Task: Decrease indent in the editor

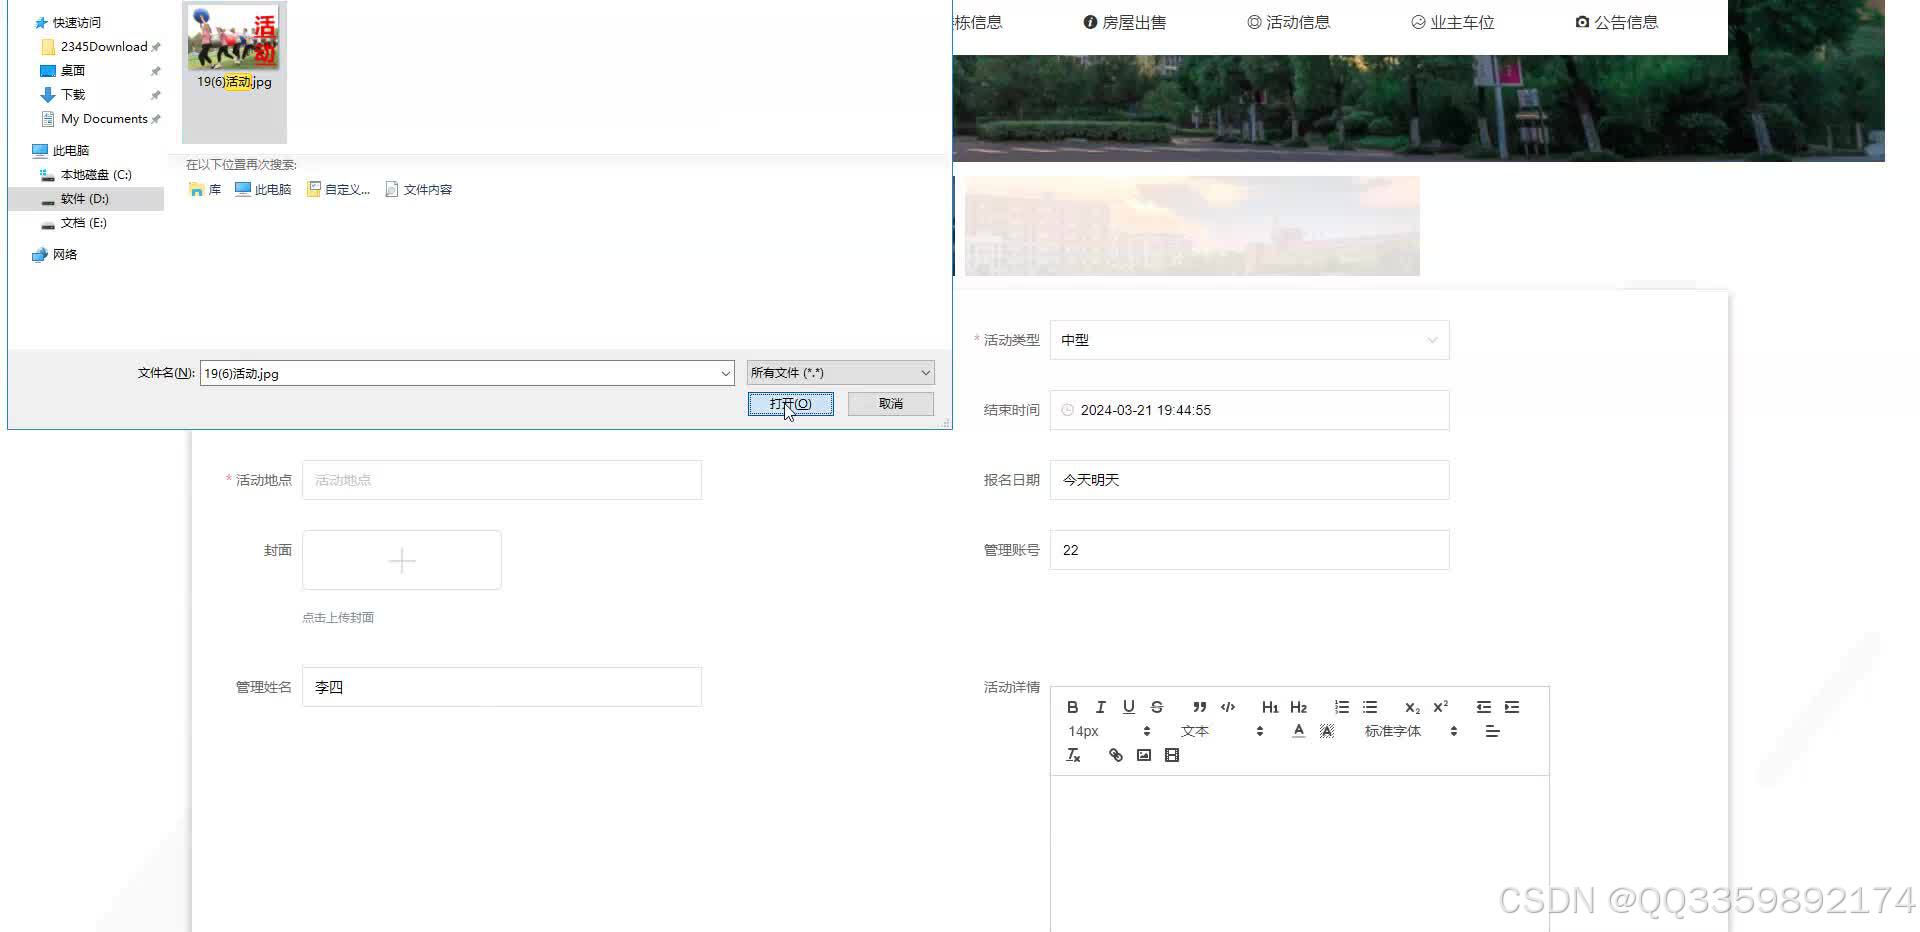Action: [x=1483, y=707]
